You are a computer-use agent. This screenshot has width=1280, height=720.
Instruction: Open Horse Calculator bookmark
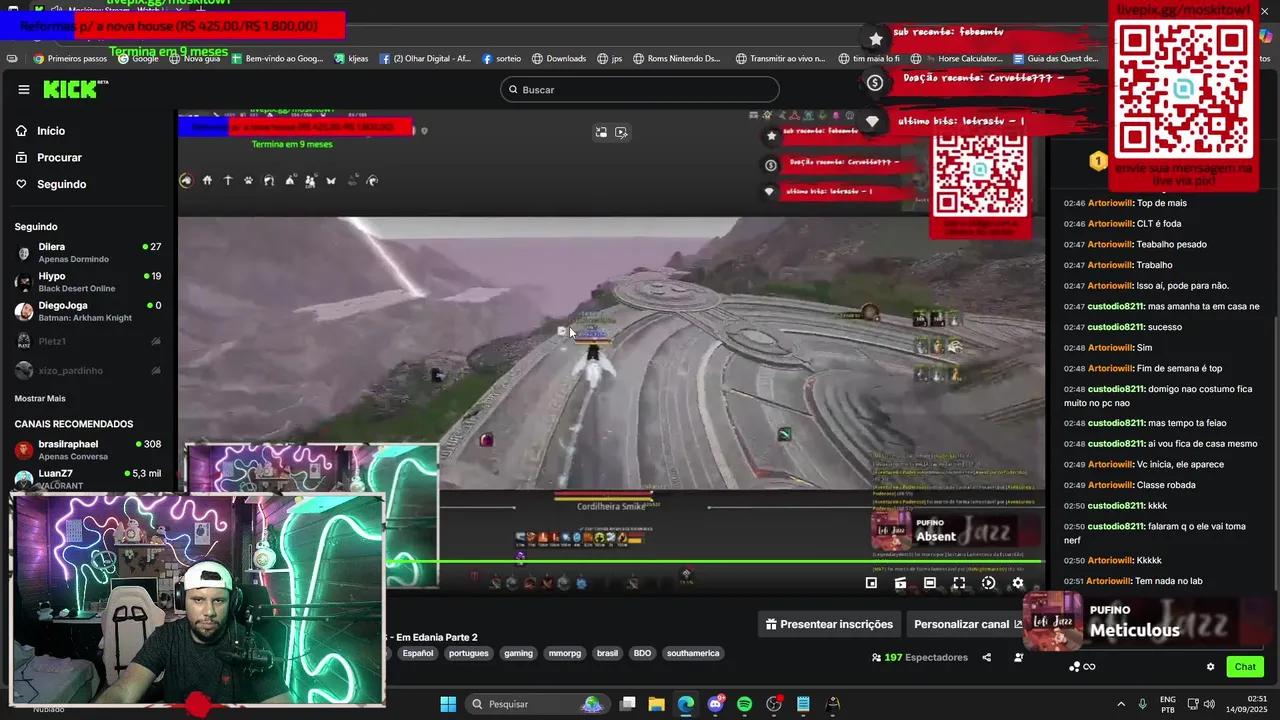(956, 59)
